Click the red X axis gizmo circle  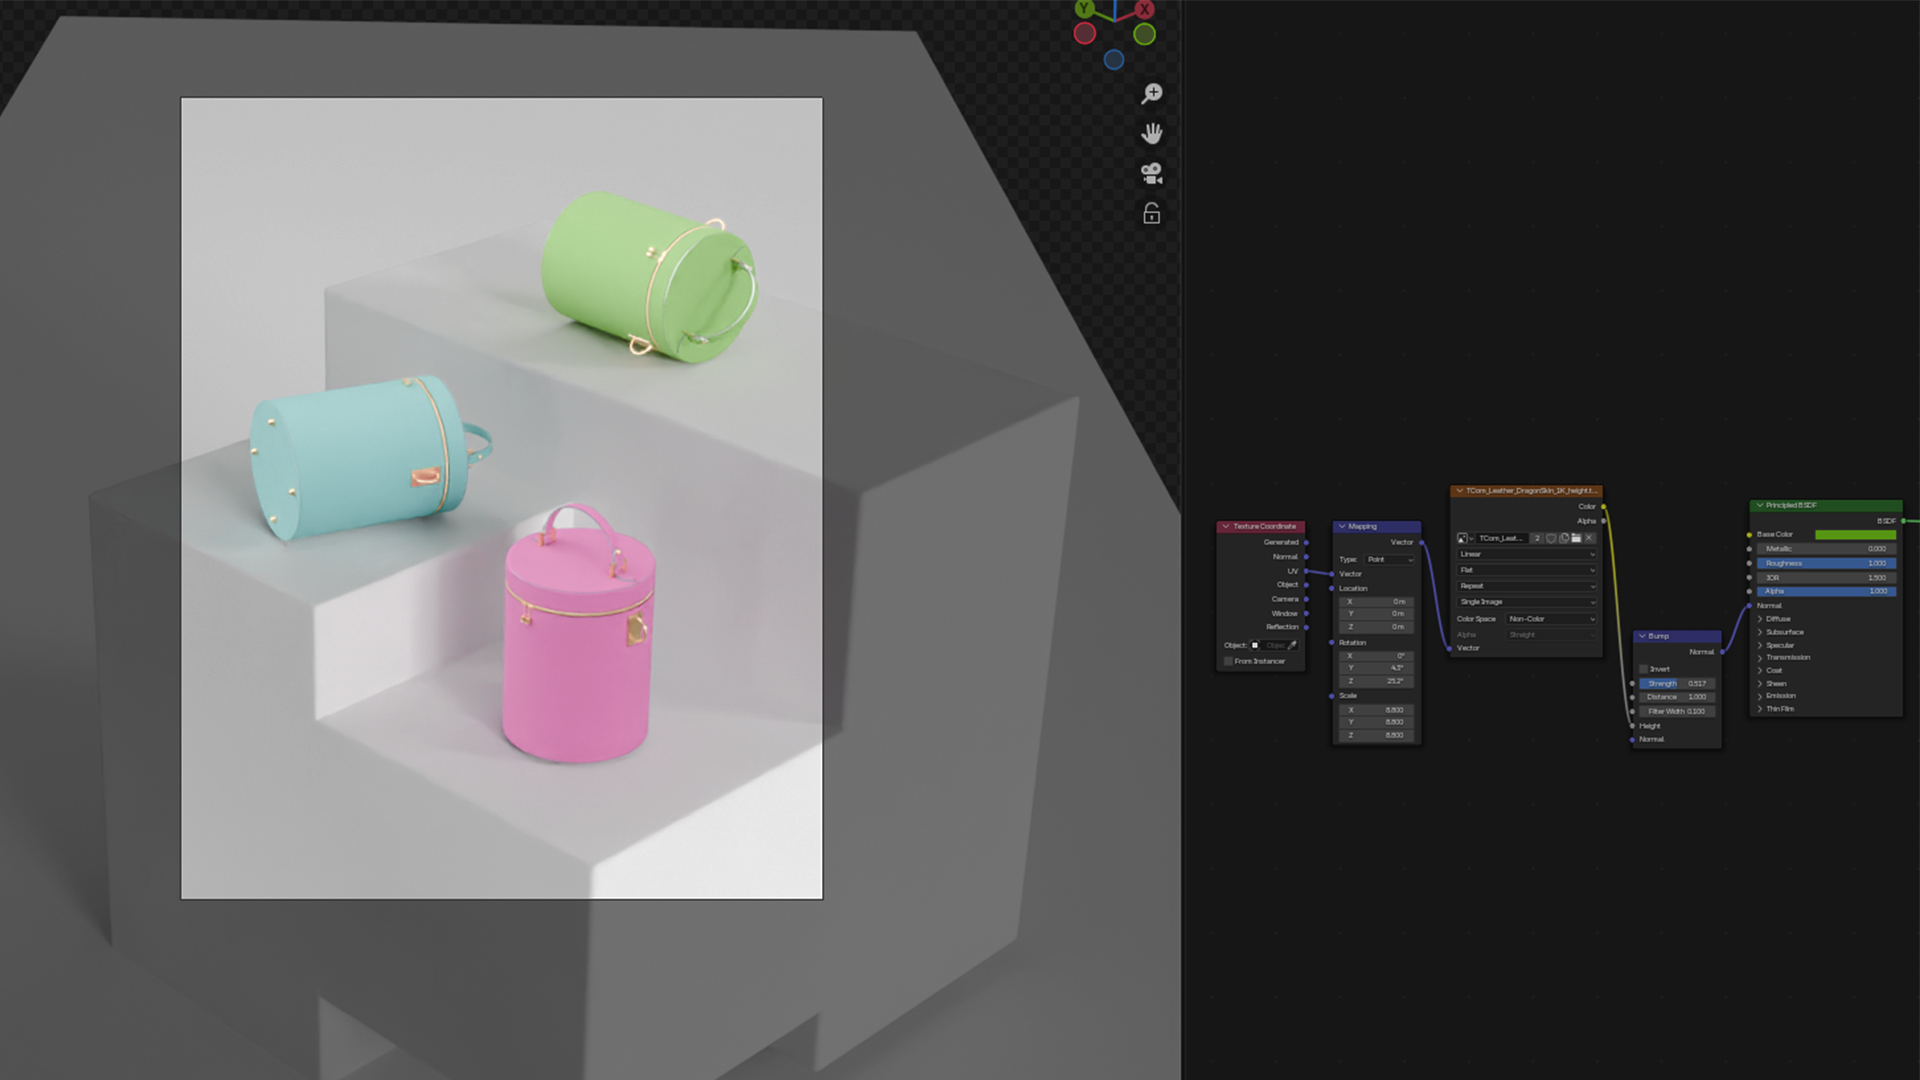click(x=1144, y=9)
